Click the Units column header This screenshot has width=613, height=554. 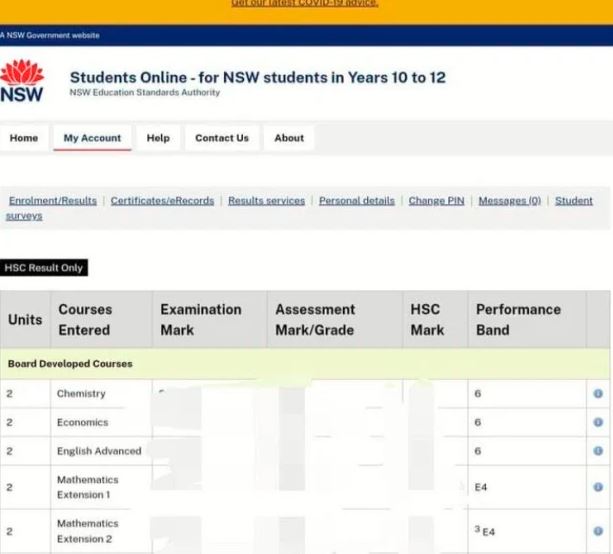point(25,320)
